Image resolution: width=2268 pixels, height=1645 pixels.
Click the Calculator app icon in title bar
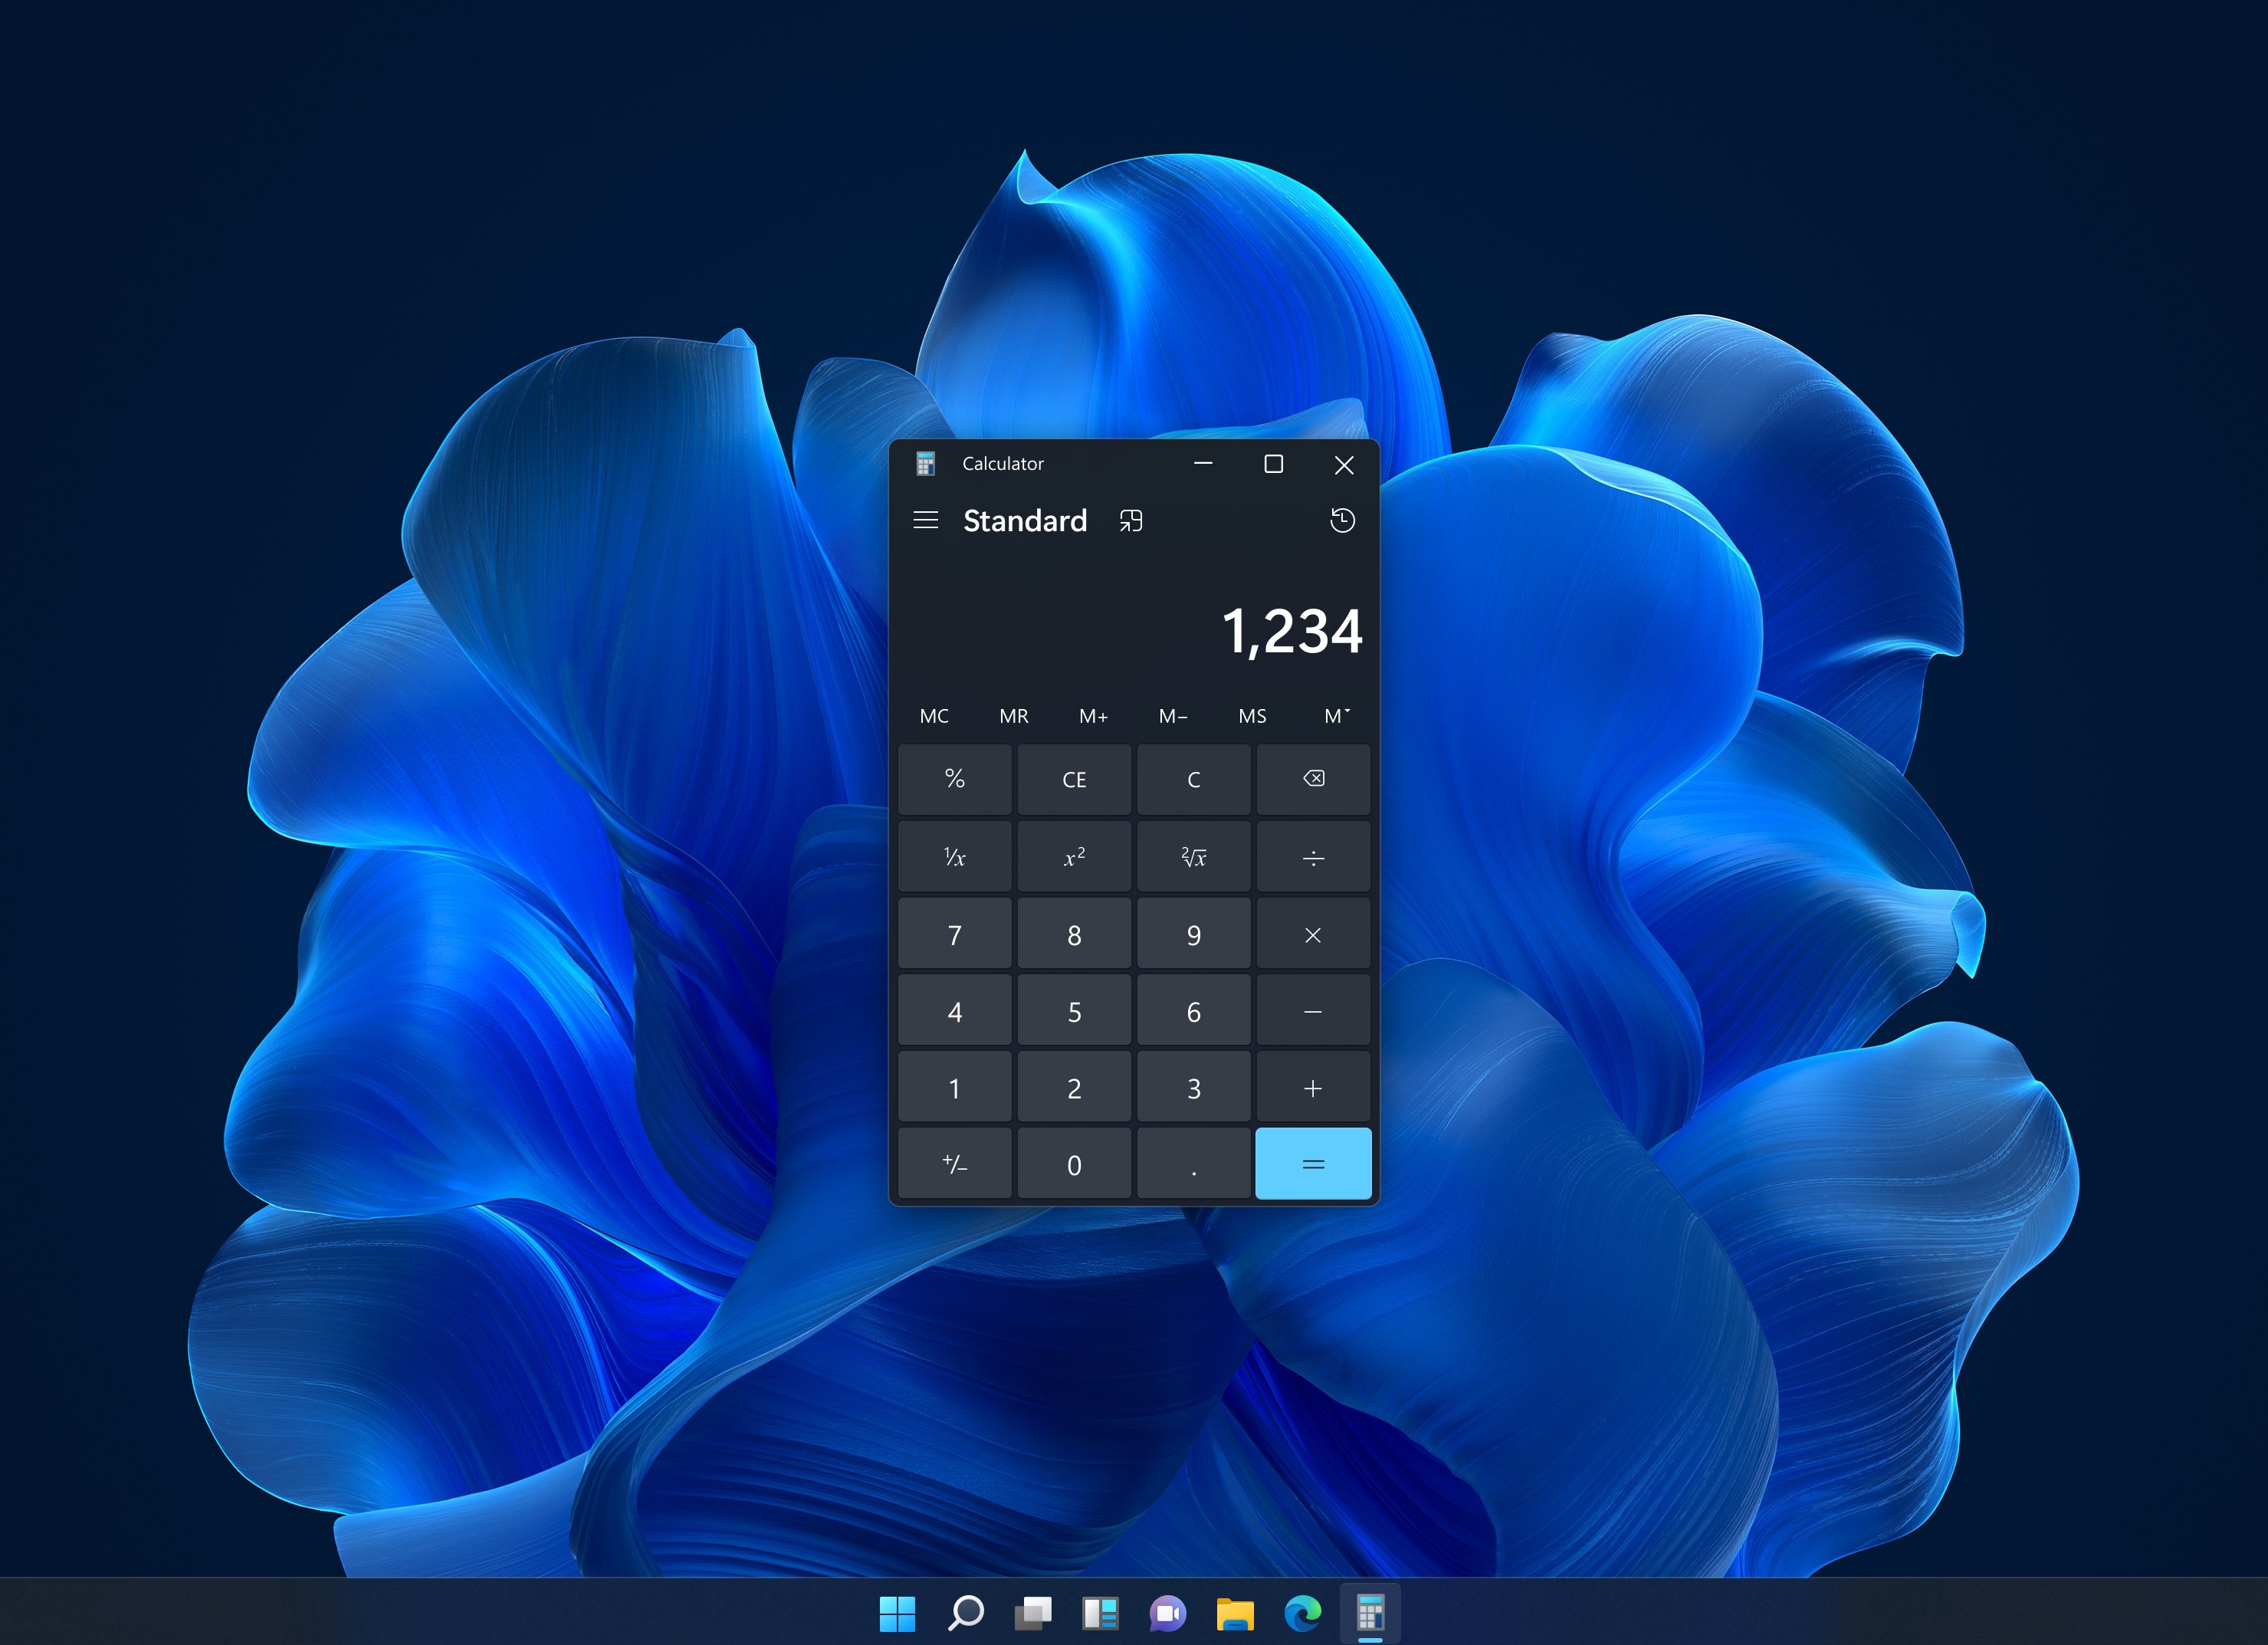926,464
